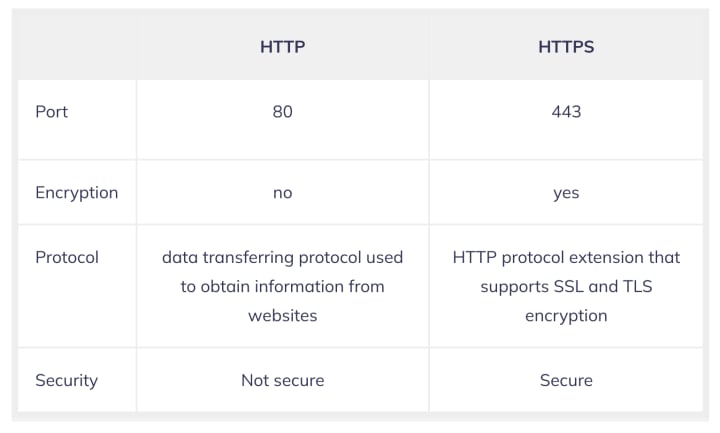This screenshot has width=720, height=433.
Task: Select the Protocol row label
Action: tap(67, 257)
